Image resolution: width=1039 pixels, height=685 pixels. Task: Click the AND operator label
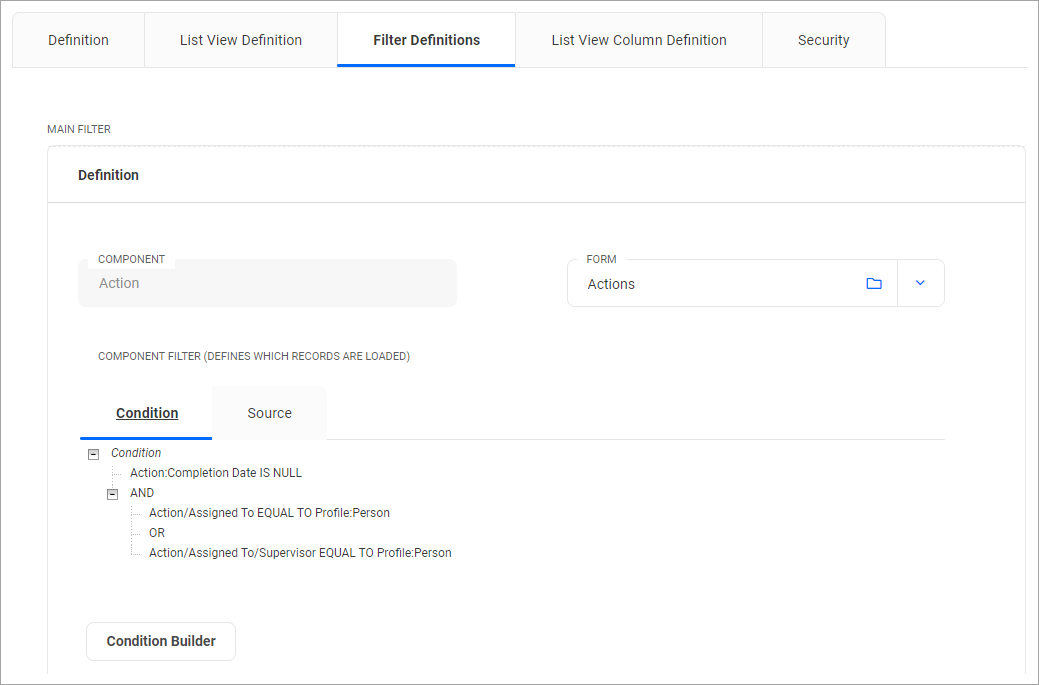pyautogui.click(x=142, y=493)
